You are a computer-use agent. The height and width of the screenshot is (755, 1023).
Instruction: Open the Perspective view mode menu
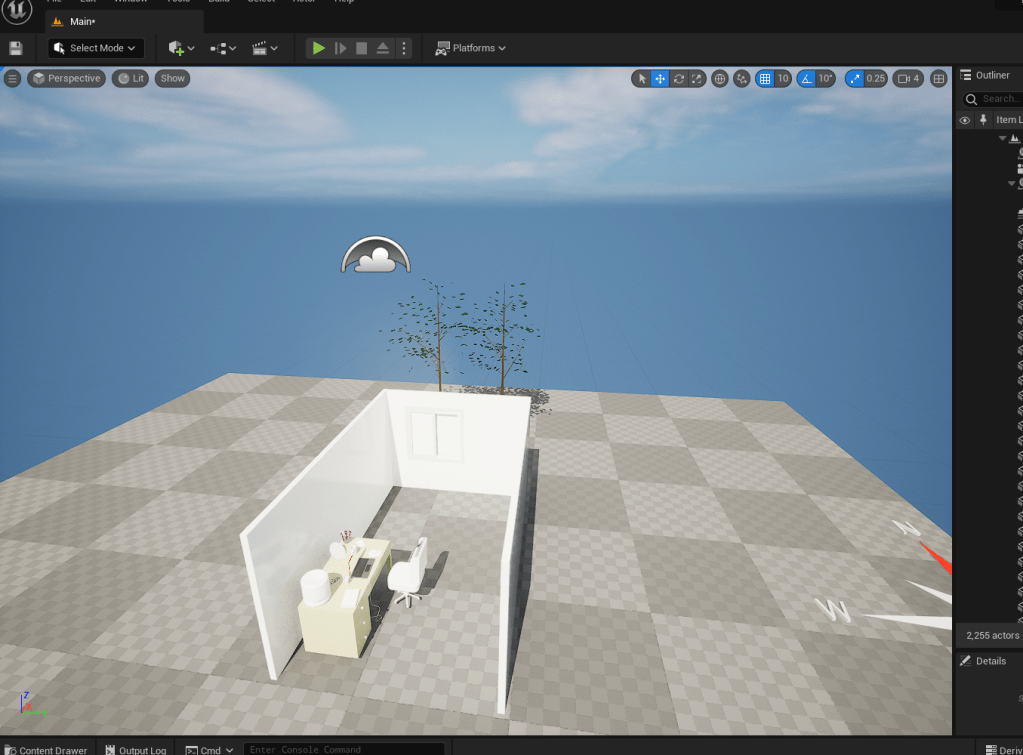pyautogui.click(x=67, y=78)
